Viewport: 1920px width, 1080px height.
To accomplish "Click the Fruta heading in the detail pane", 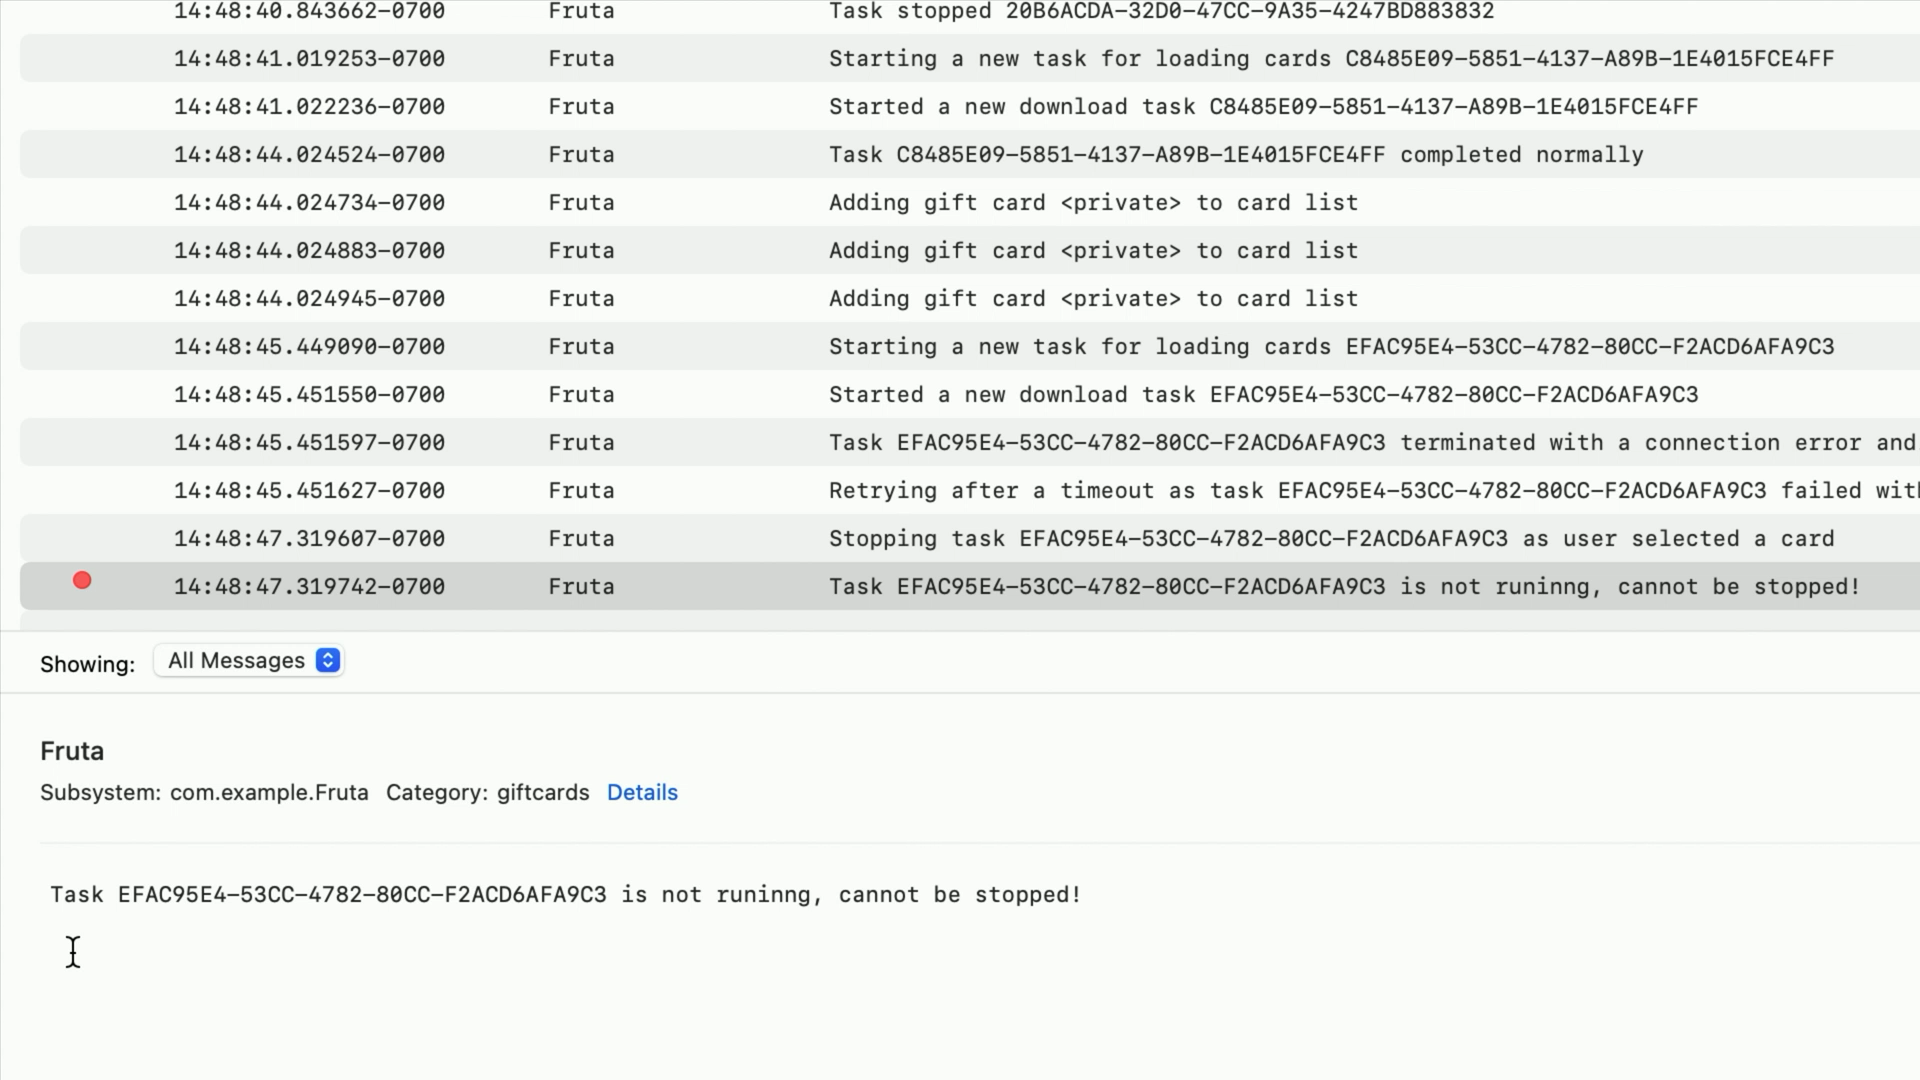I will tap(72, 751).
